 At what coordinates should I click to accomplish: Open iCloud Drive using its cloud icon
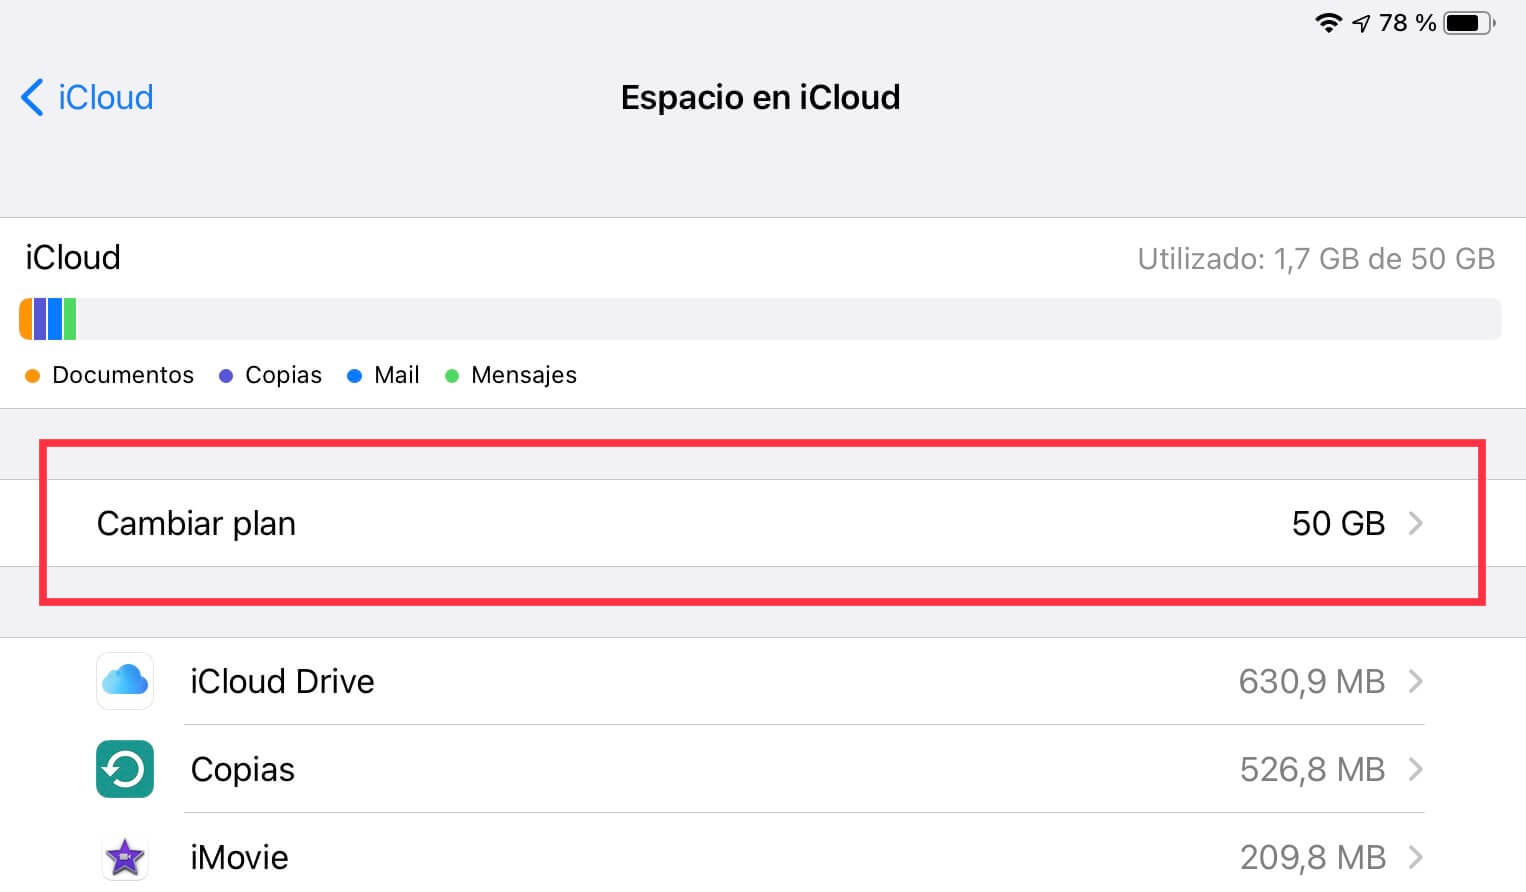(x=124, y=681)
